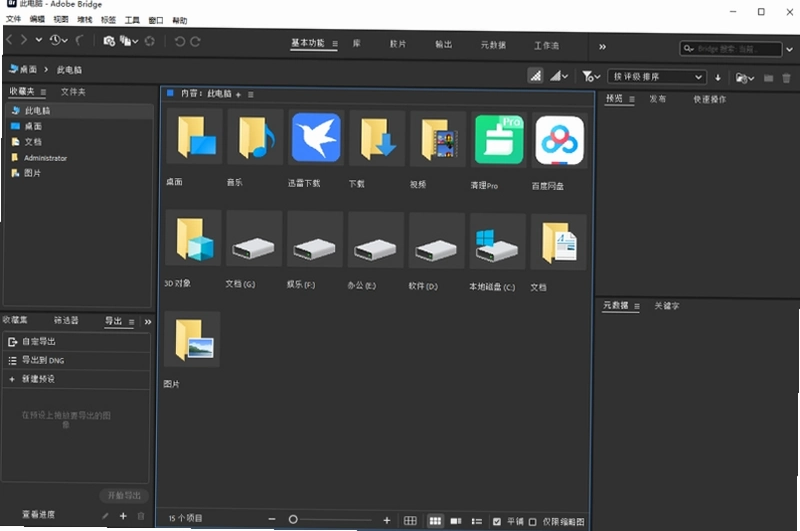Switch to 工作流 workspace
The width and height of the screenshot is (800, 531).
click(546, 45)
